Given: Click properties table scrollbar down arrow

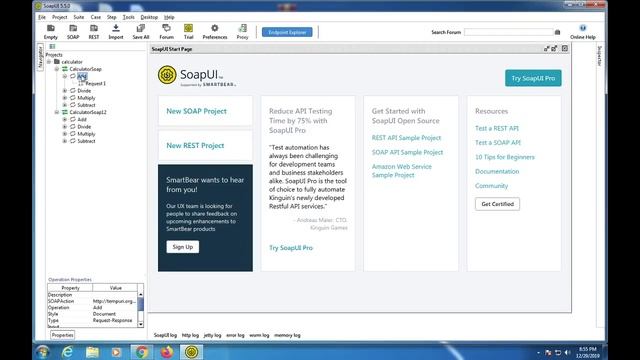Looking at the screenshot, I should click(x=140, y=324).
